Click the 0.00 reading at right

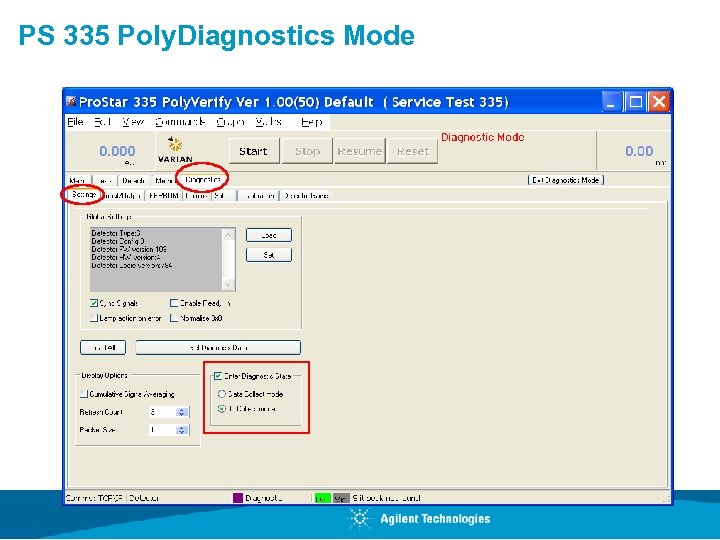pos(639,151)
